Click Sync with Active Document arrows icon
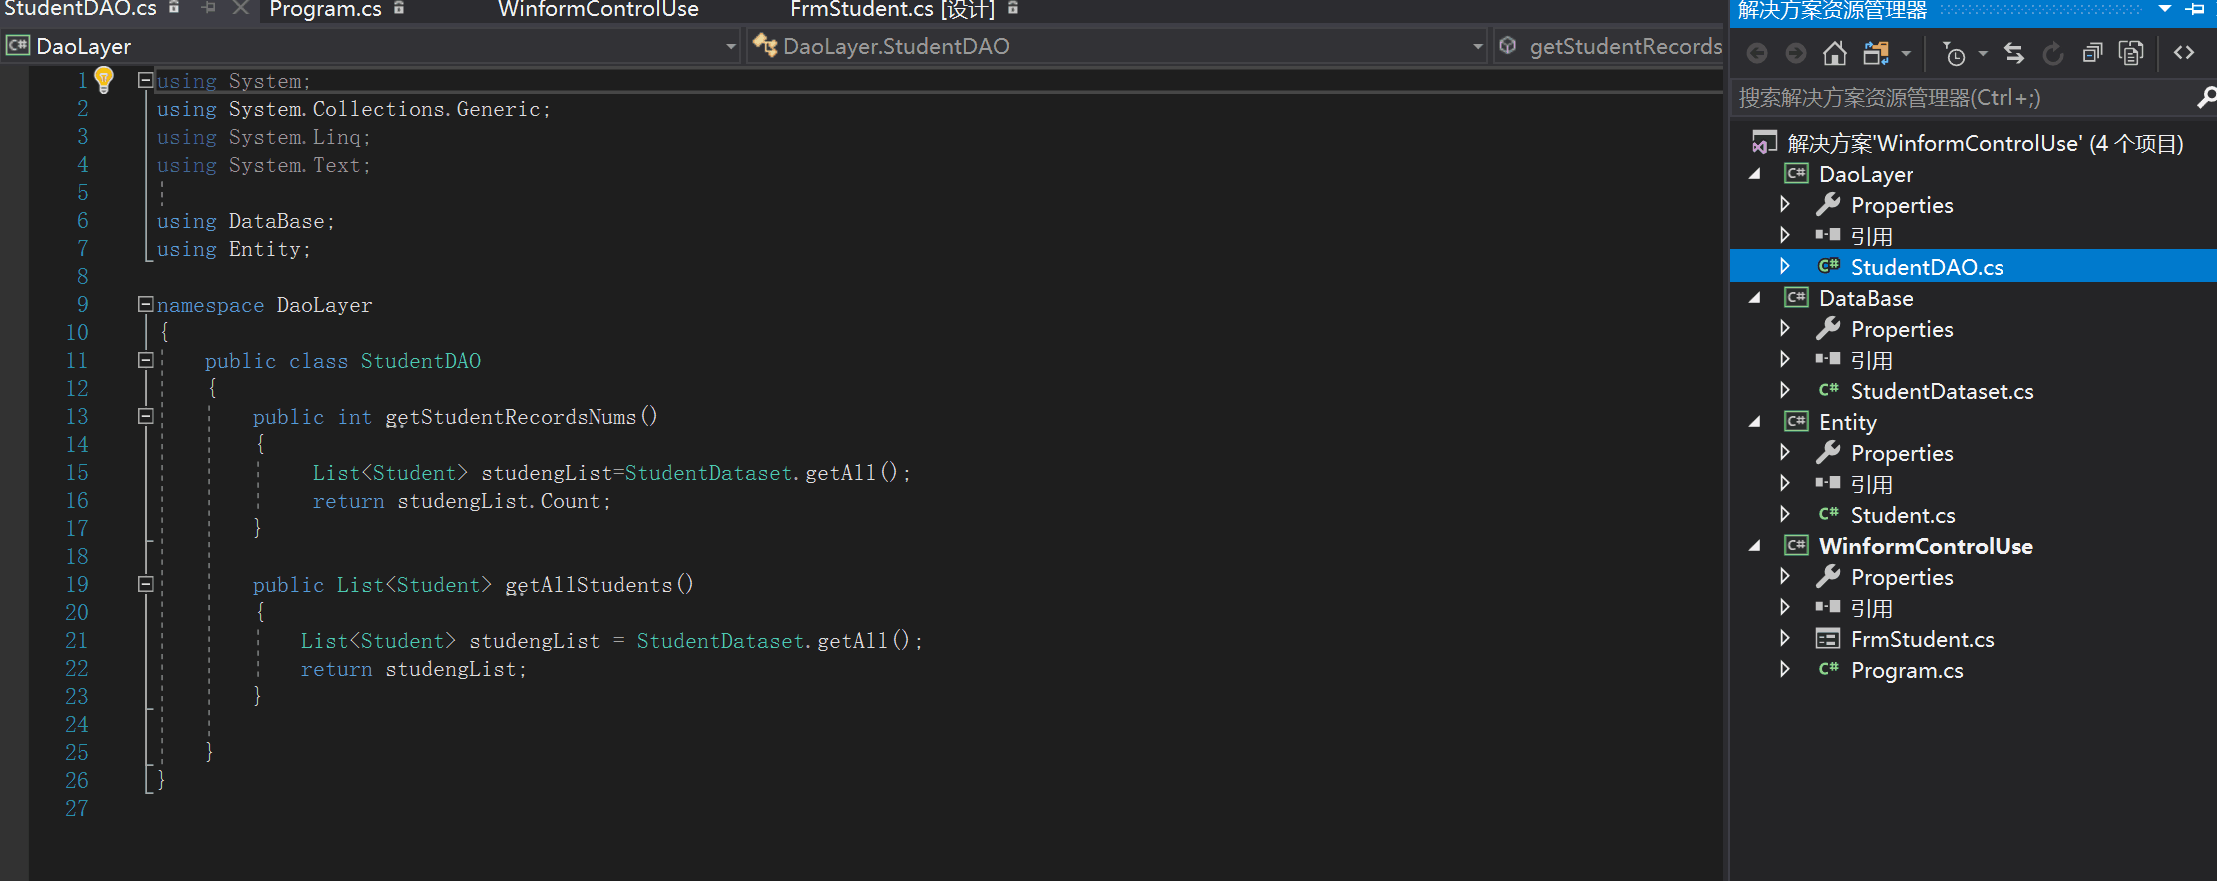 click(x=2014, y=53)
